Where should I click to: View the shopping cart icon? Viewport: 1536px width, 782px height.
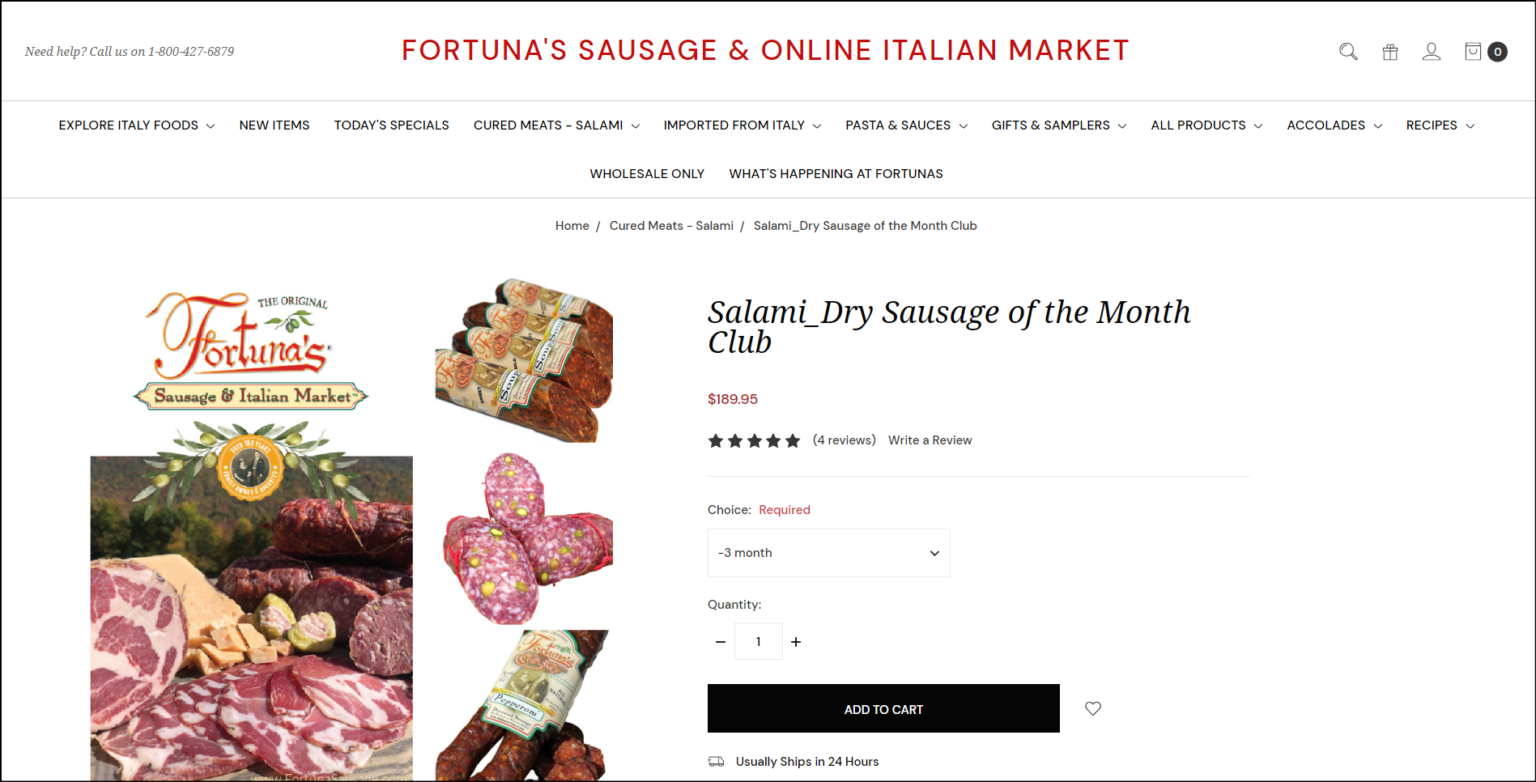coord(1478,51)
